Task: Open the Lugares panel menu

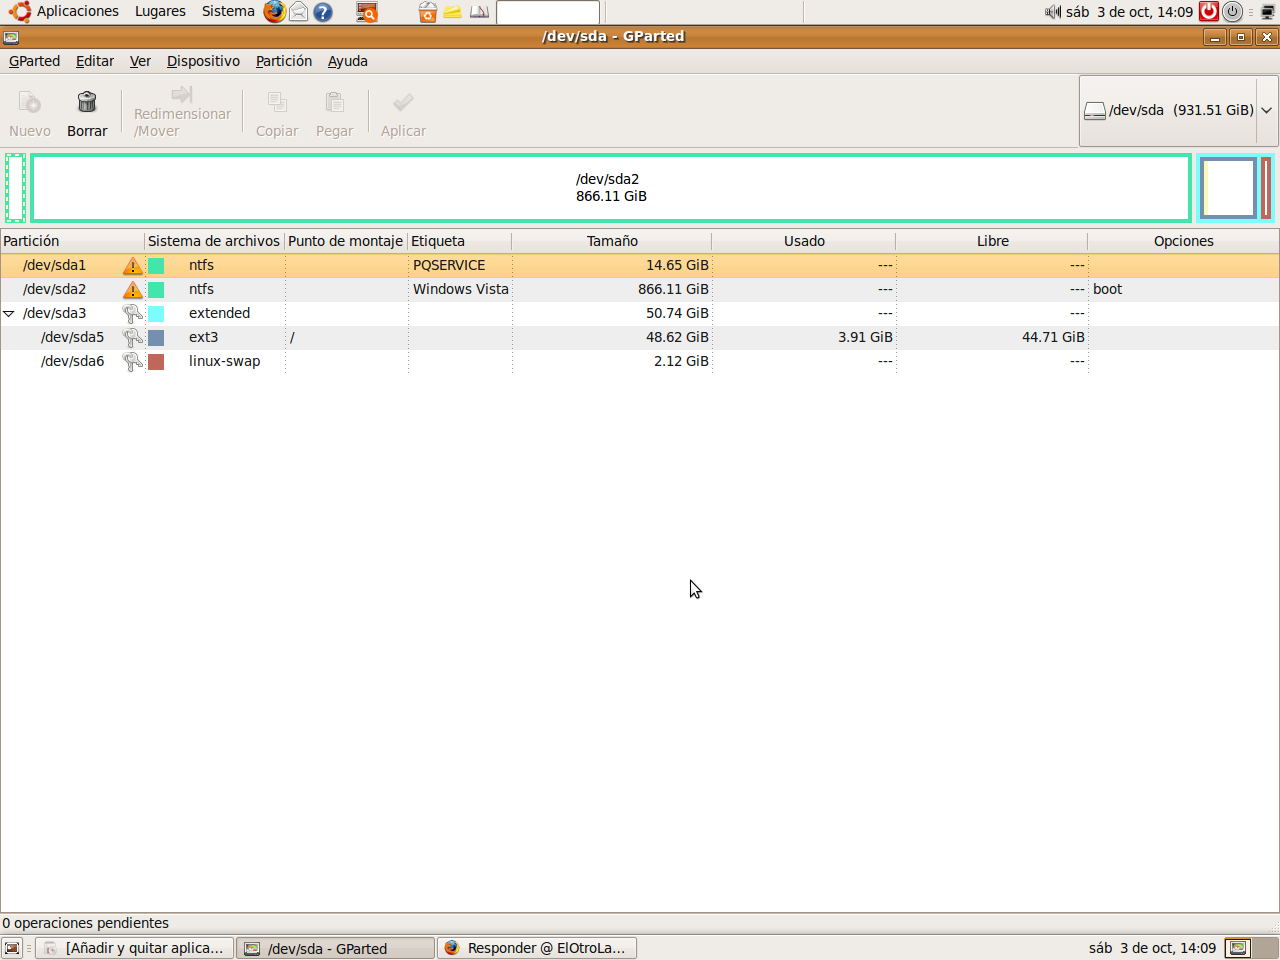Action: 160,12
